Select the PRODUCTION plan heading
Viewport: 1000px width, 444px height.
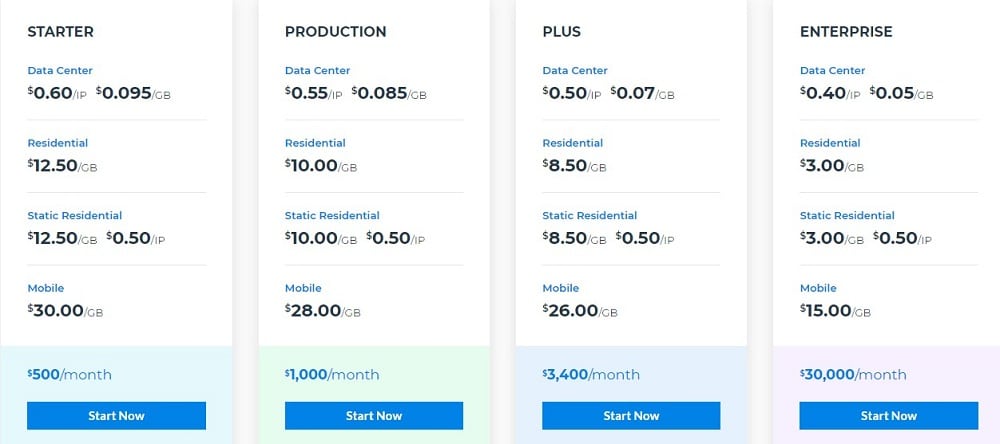click(x=335, y=32)
